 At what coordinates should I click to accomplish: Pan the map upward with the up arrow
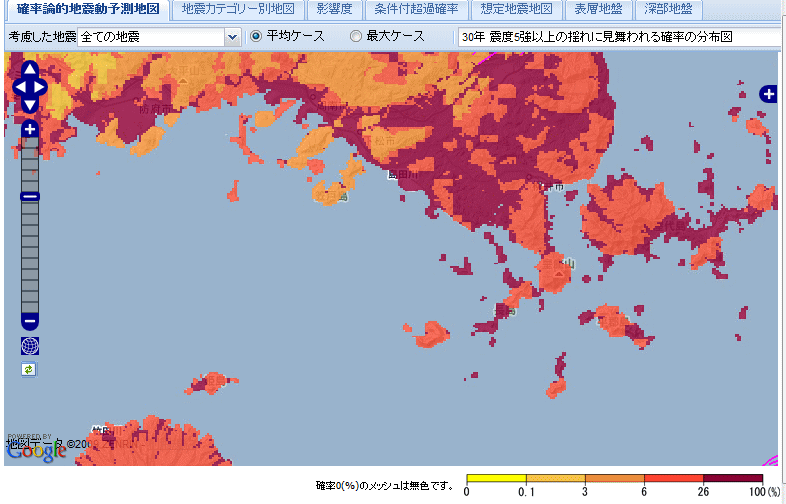(30, 71)
